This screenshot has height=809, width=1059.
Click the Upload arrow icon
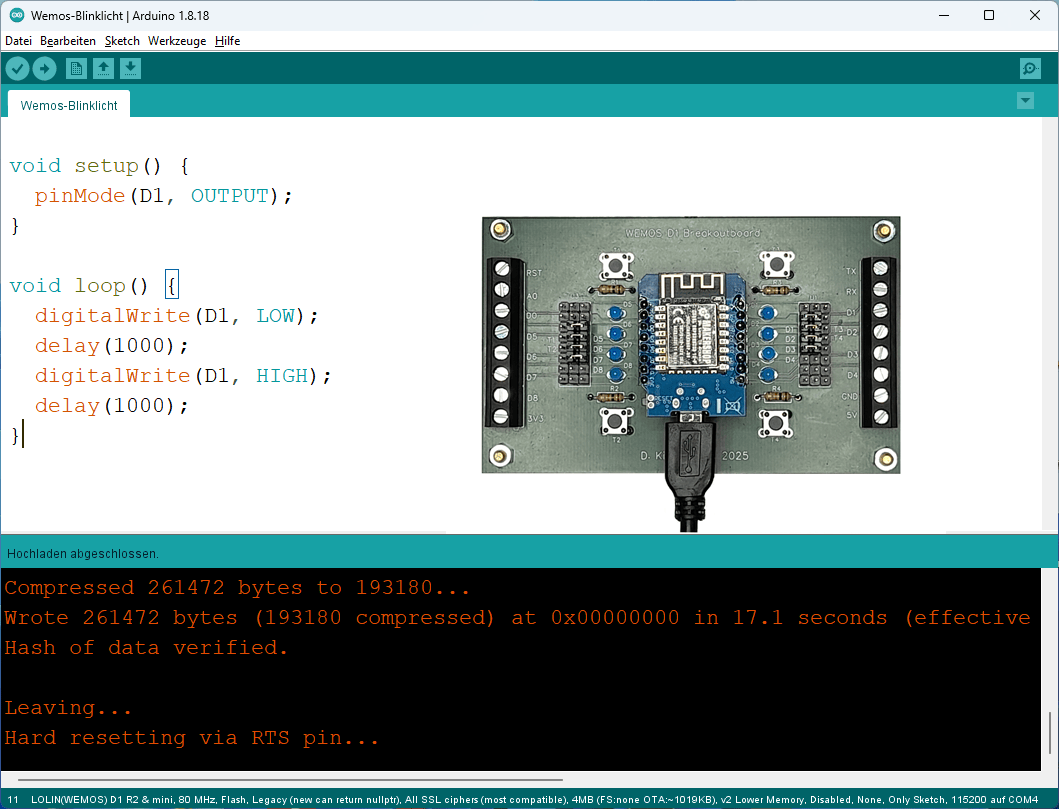click(x=45, y=68)
